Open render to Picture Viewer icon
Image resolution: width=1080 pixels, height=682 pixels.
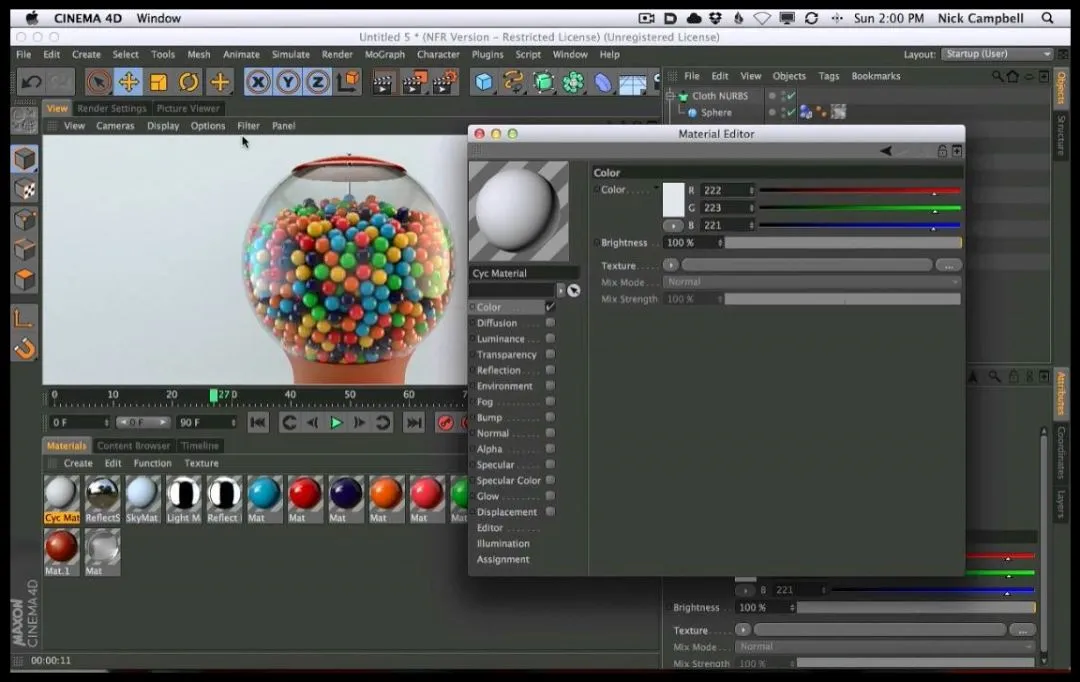click(414, 83)
